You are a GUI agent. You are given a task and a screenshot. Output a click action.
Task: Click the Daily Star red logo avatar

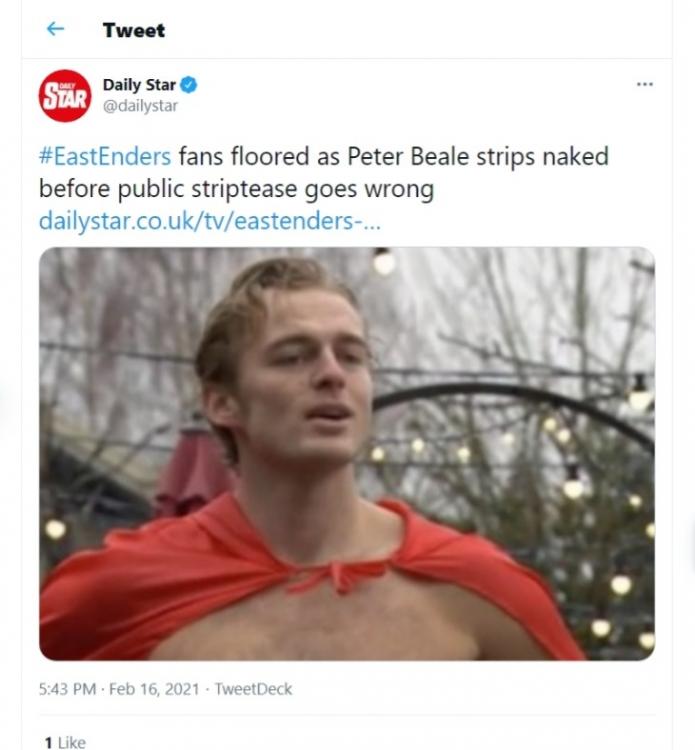65,96
